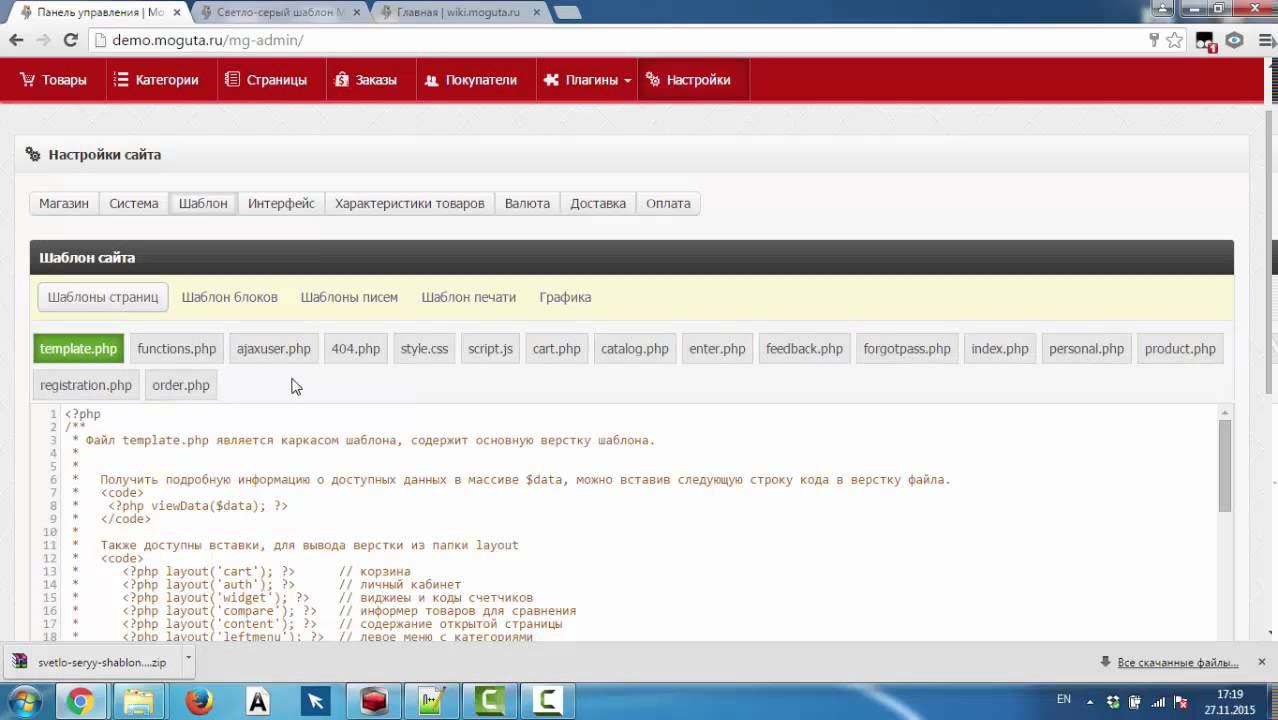Click the browser back arrow
Image resolution: width=1278 pixels, height=720 pixels.
[16, 40]
